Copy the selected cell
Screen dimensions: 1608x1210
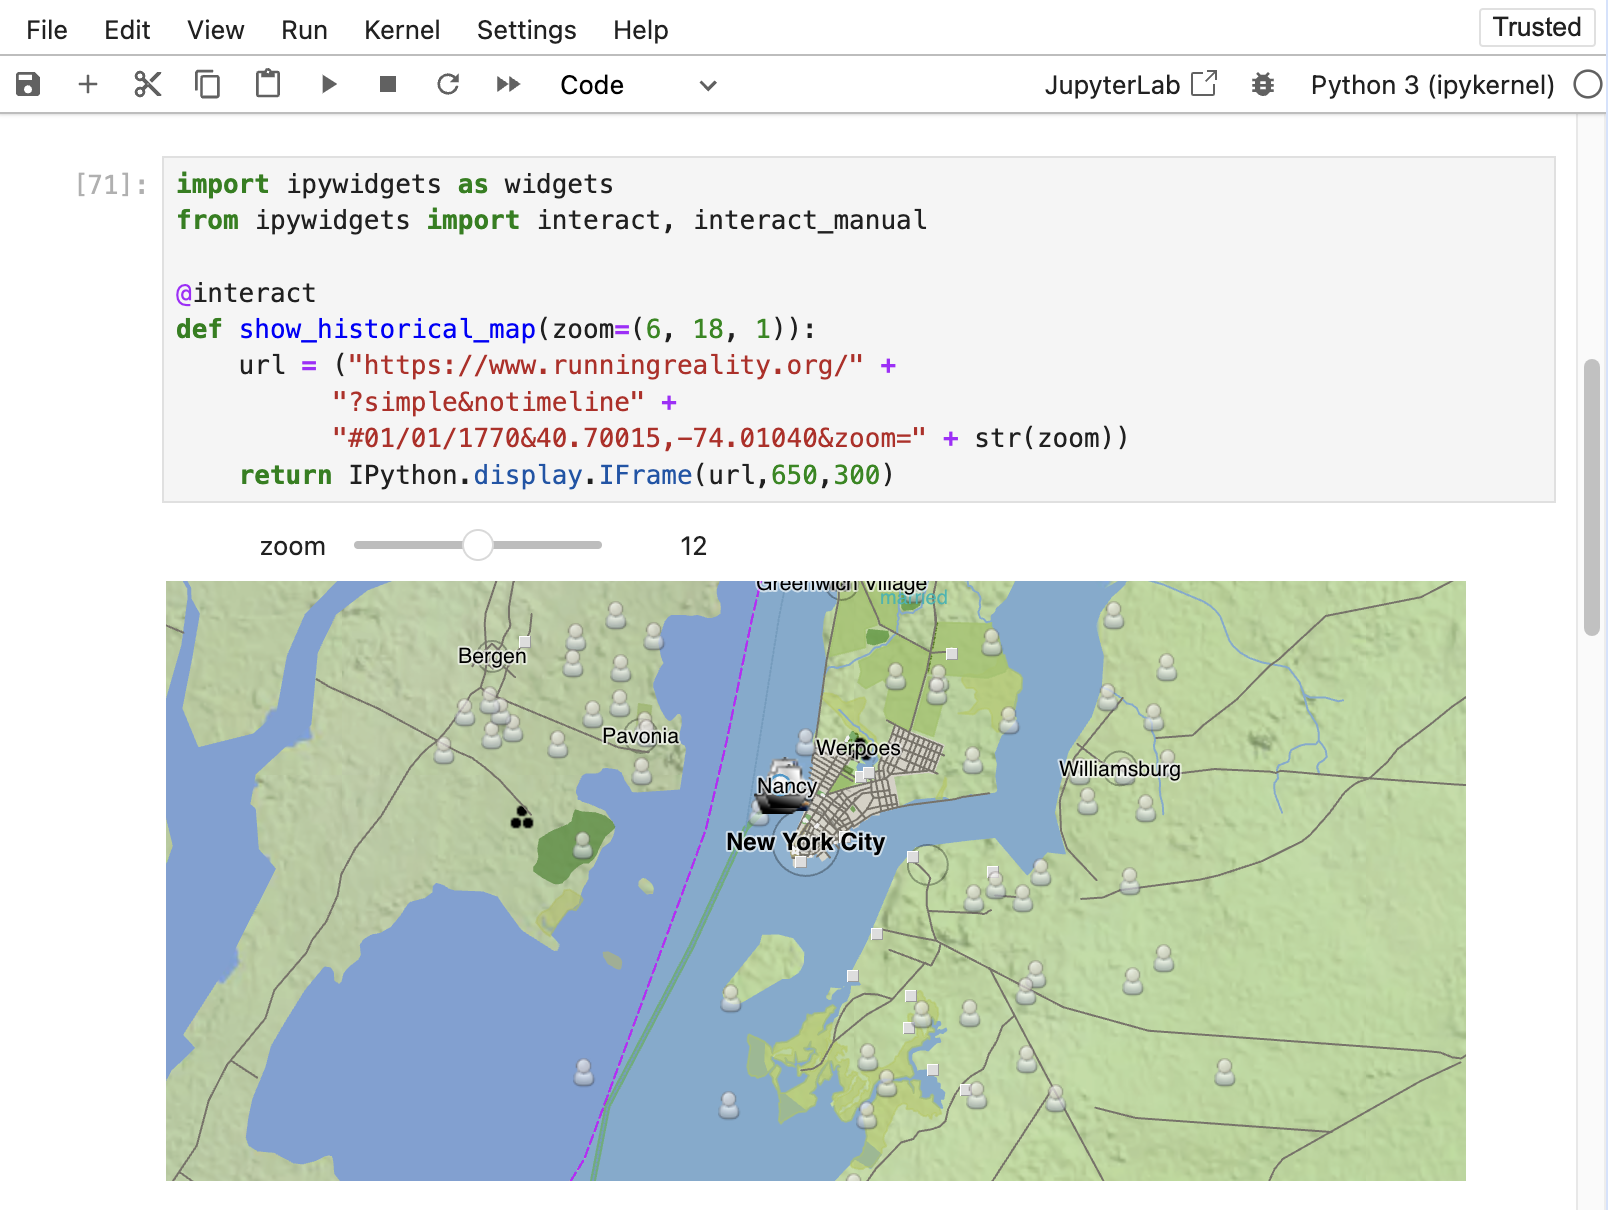point(207,84)
